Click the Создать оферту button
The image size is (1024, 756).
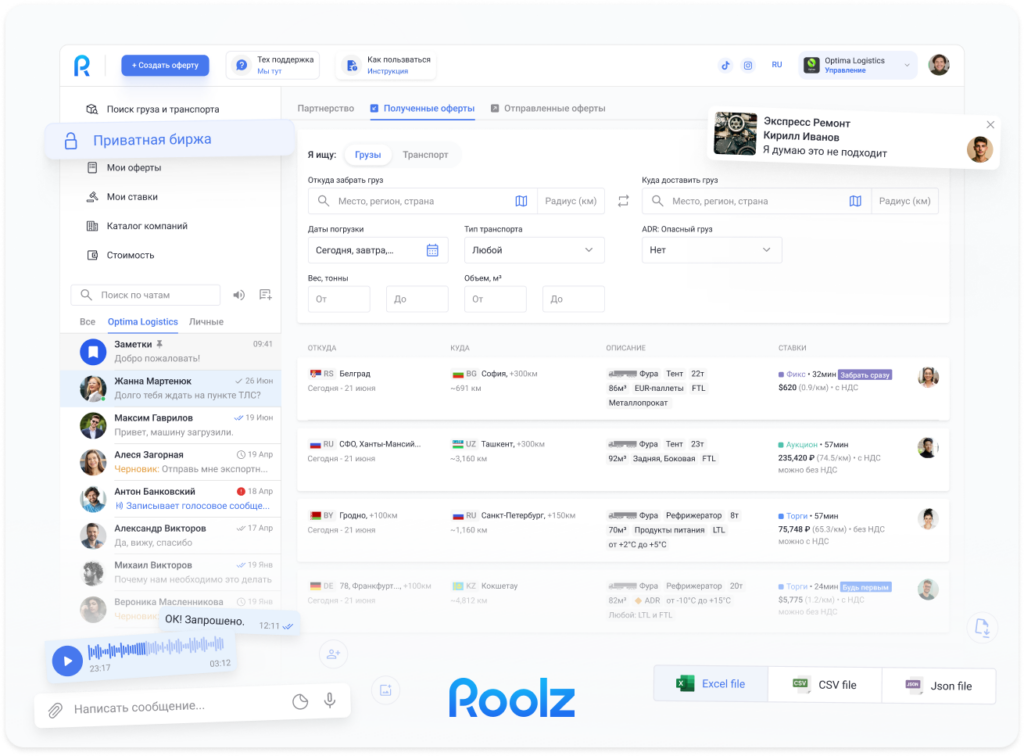coord(165,65)
